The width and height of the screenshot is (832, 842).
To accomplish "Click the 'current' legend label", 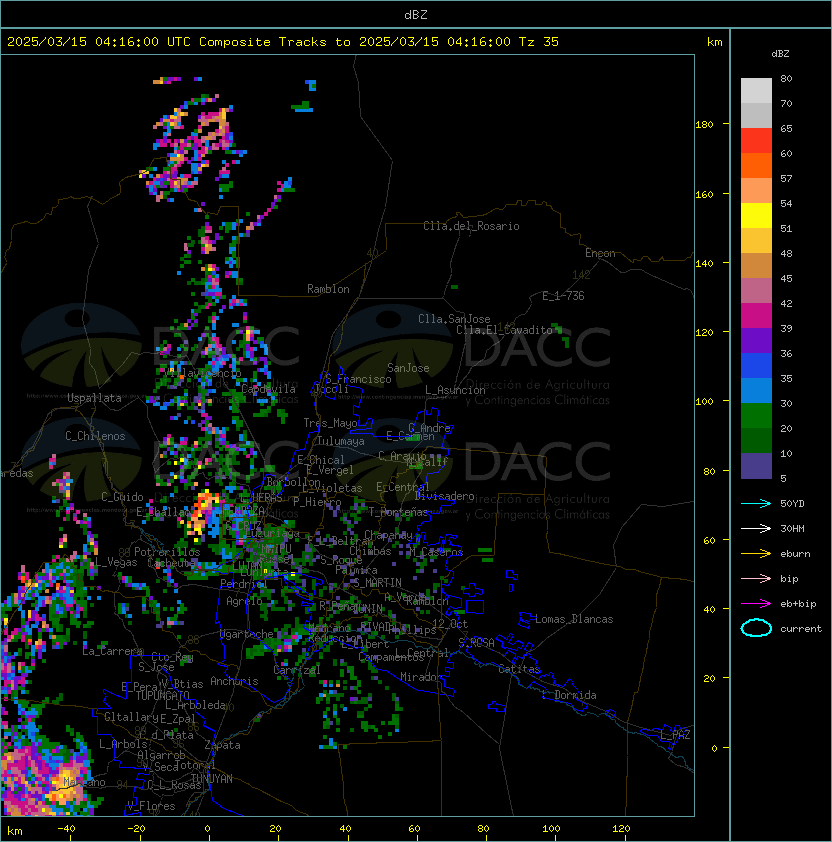I will click(801, 629).
